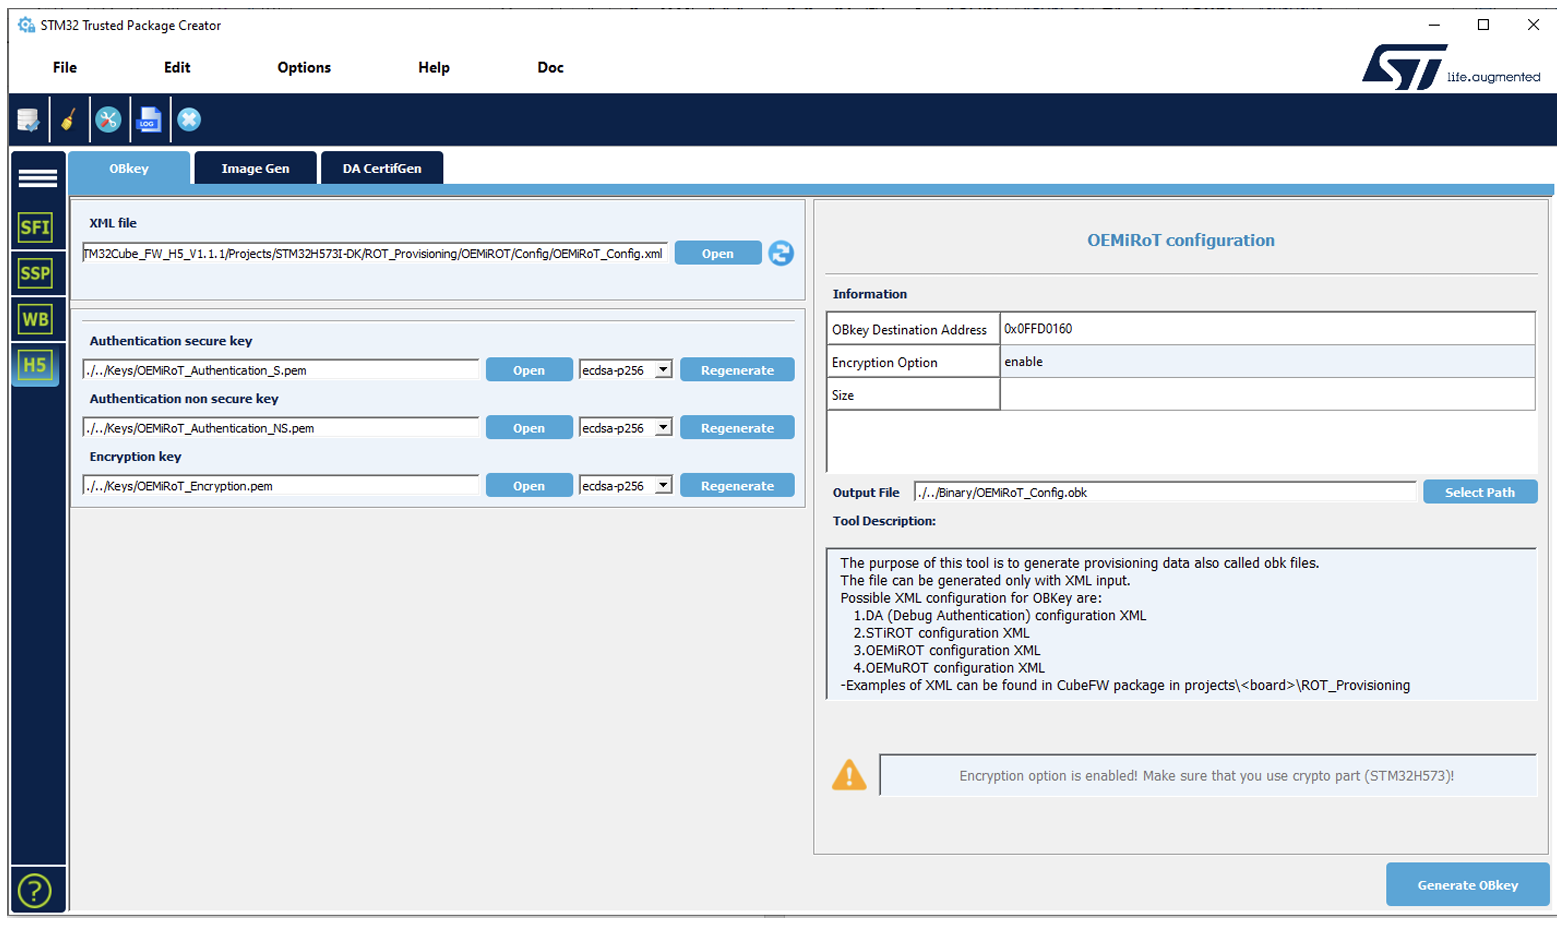The image size is (1558, 928).
Task: Click the OEMiRoT_Authentication_NS.pem path field
Action: tap(281, 428)
